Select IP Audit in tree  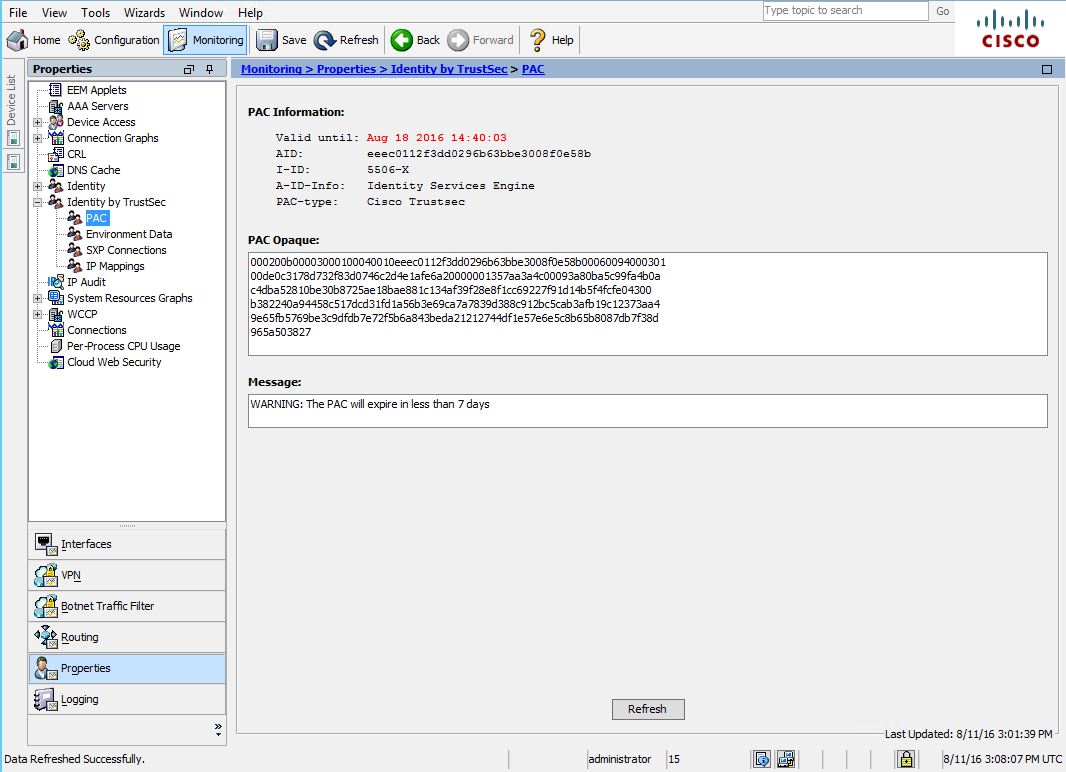pyautogui.click(x=86, y=282)
